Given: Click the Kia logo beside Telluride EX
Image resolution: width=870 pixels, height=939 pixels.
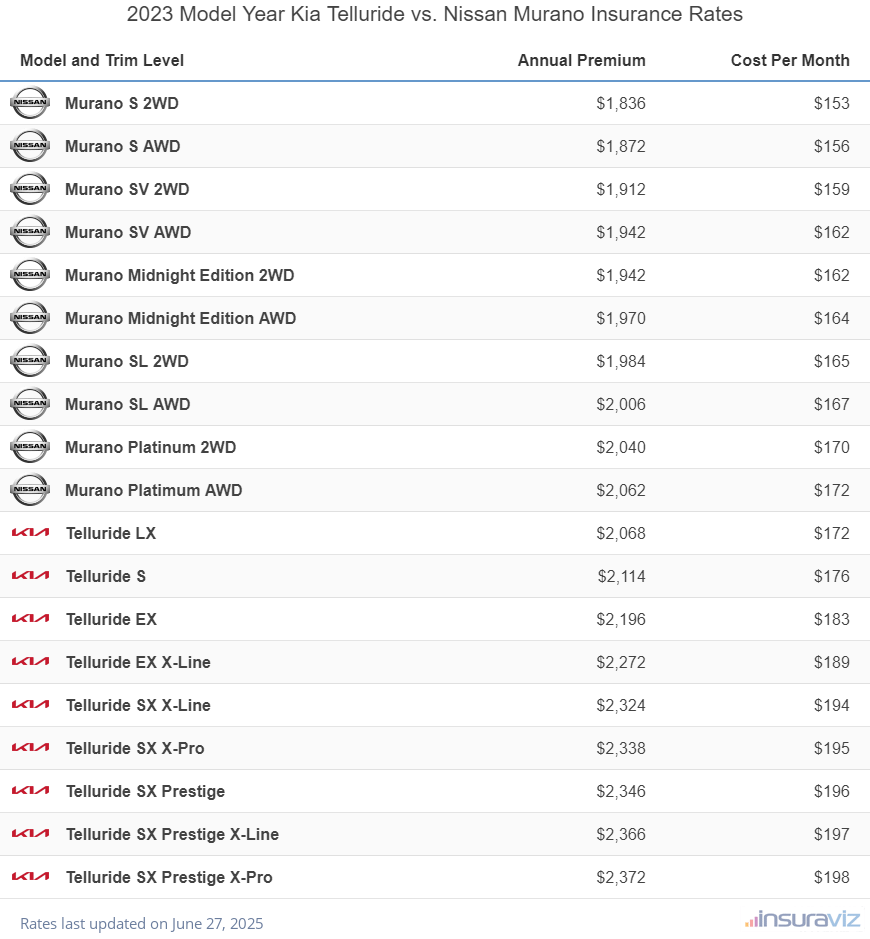Looking at the screenshot, I should (x=31, y=619).
